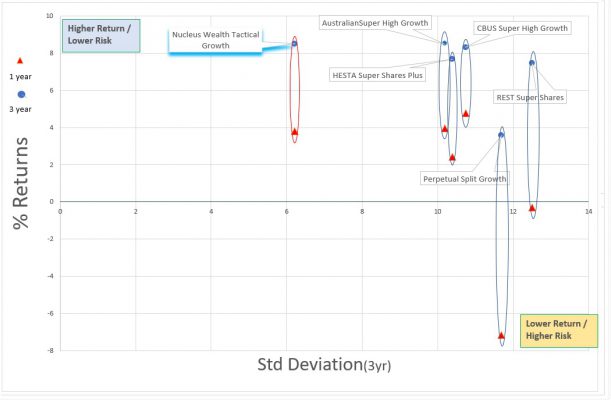Click HESTA 3 year blue data point
The image size is (611, 400).
pos(452,58)
